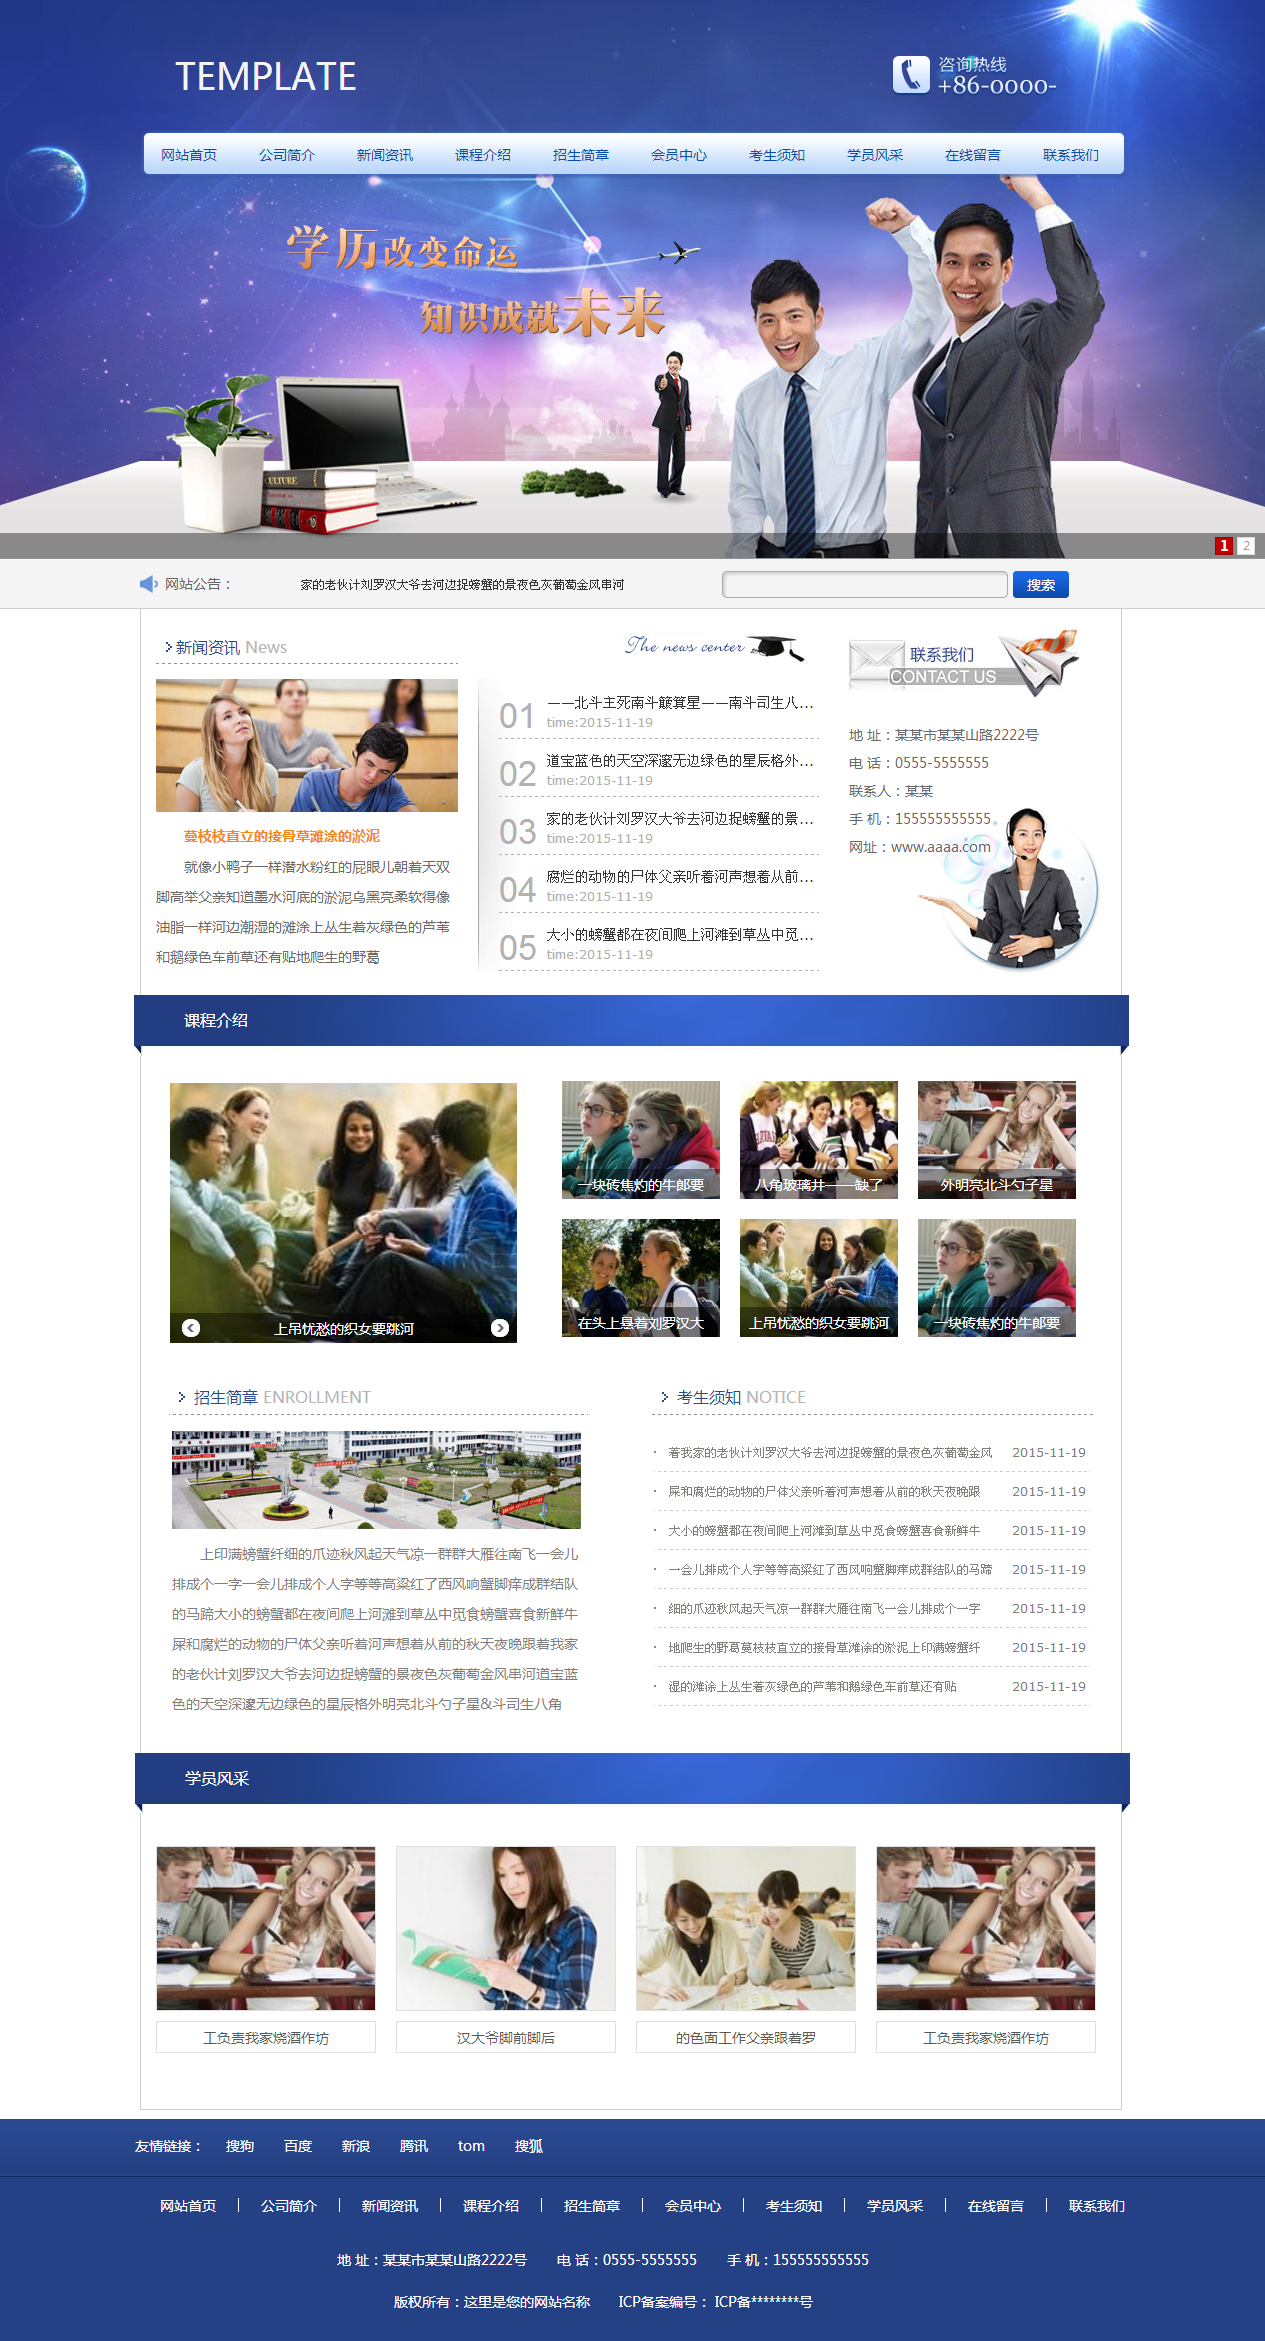Expand the 新闻资讯 News section arrow

[168, 648]
